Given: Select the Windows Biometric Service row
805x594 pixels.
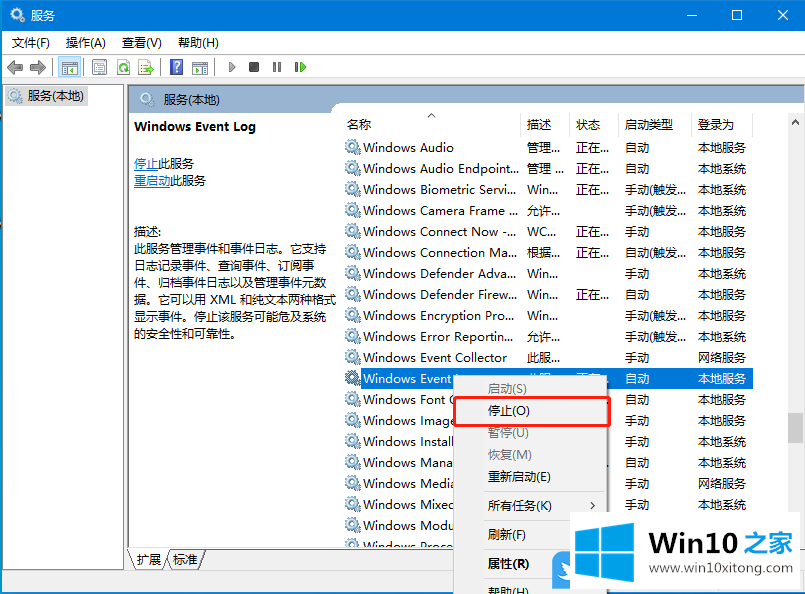Looking at the screenshot, I should pos(548,189).
